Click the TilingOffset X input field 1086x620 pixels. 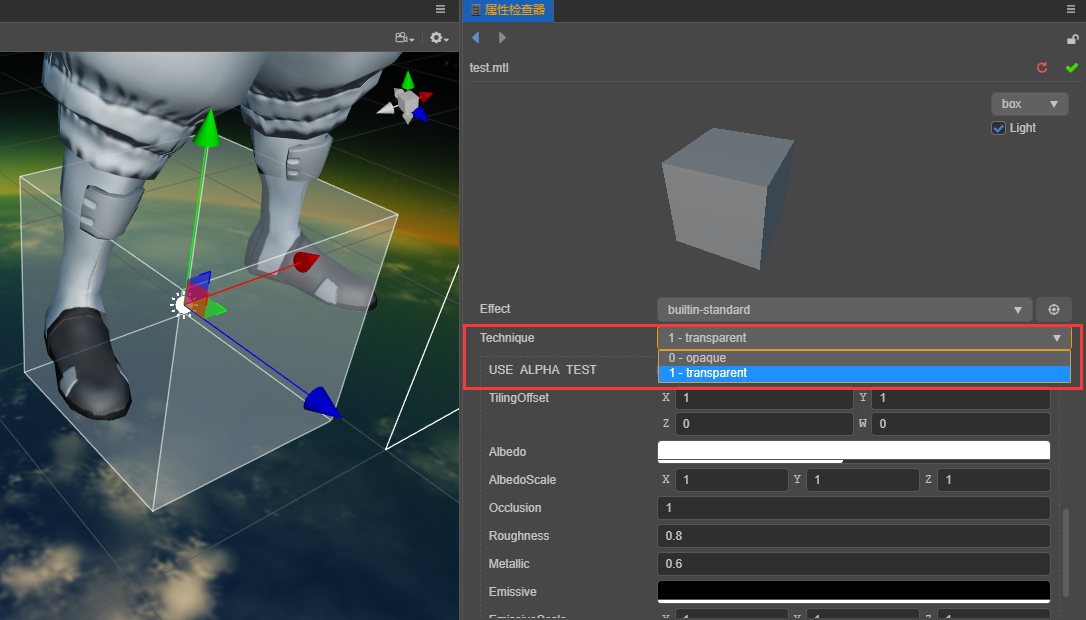click(x=764, y=398)
